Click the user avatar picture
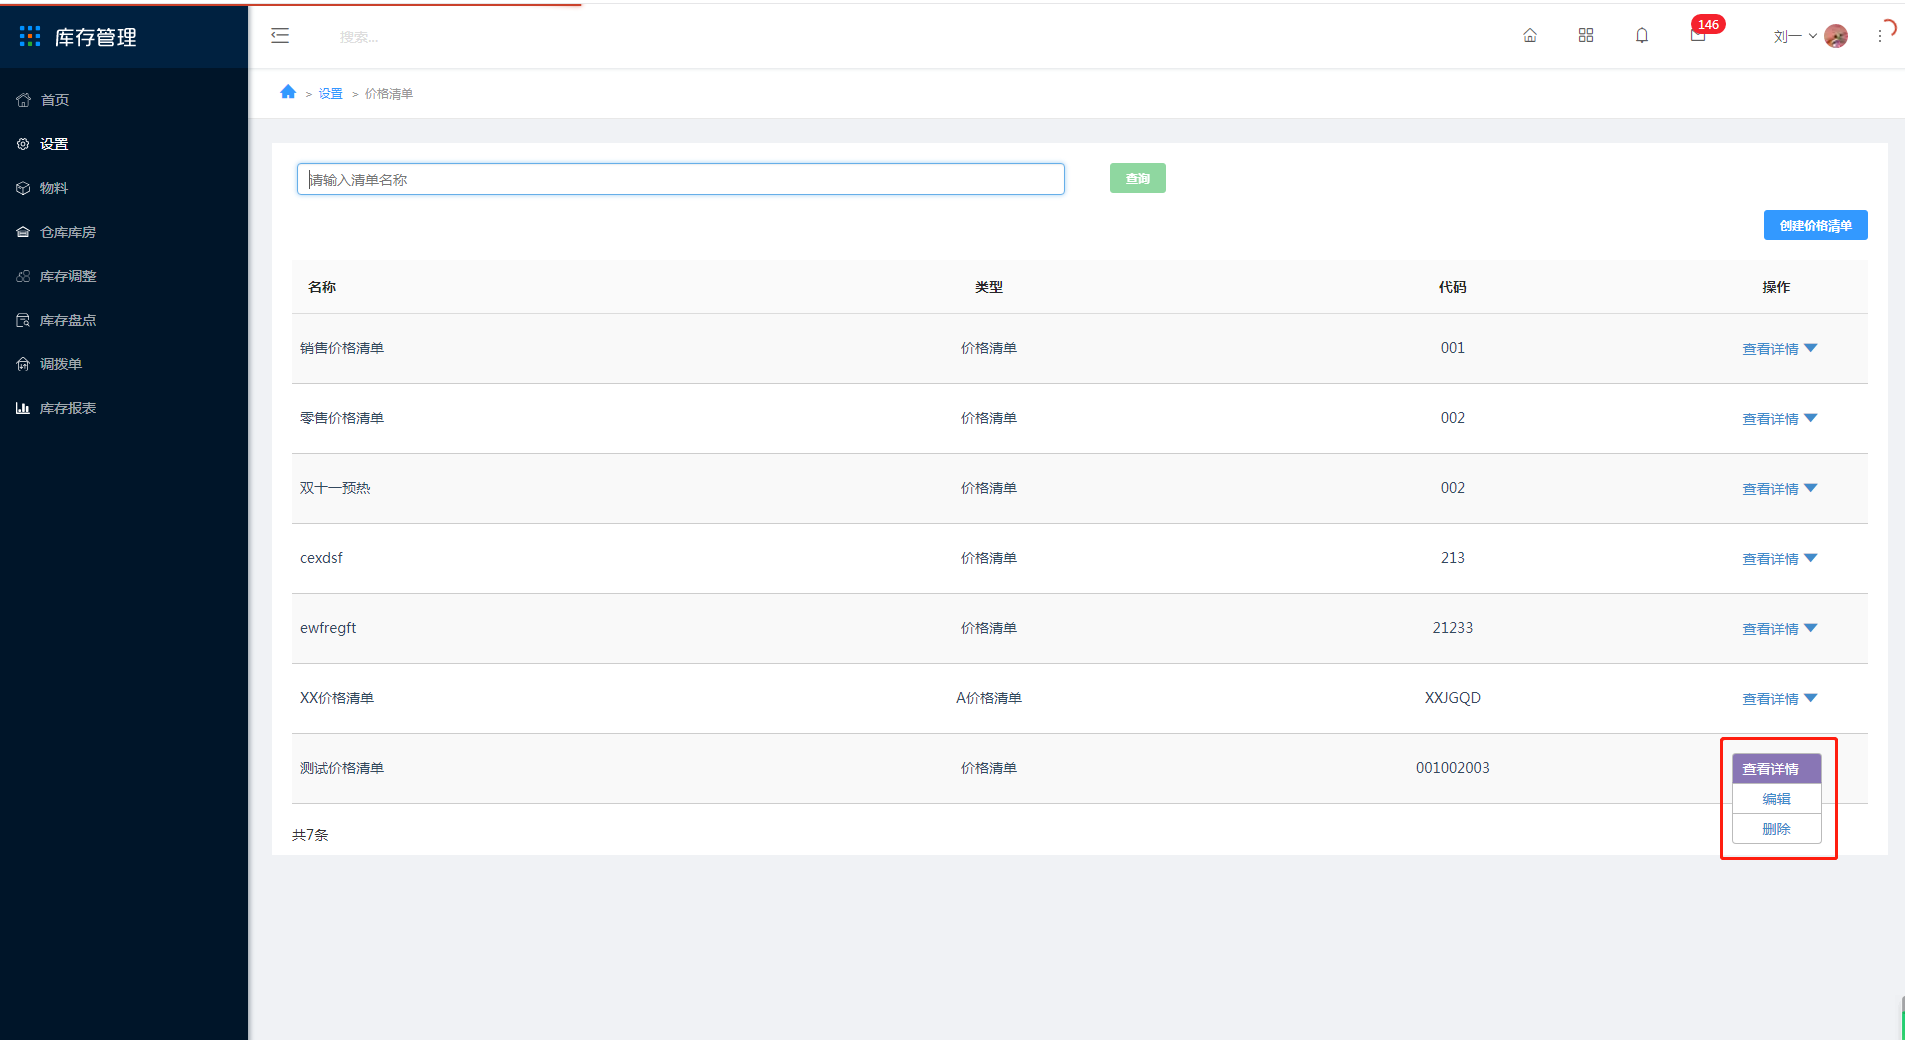This screenshot has height=1040, width=1905. click(x=1836, y=36)
